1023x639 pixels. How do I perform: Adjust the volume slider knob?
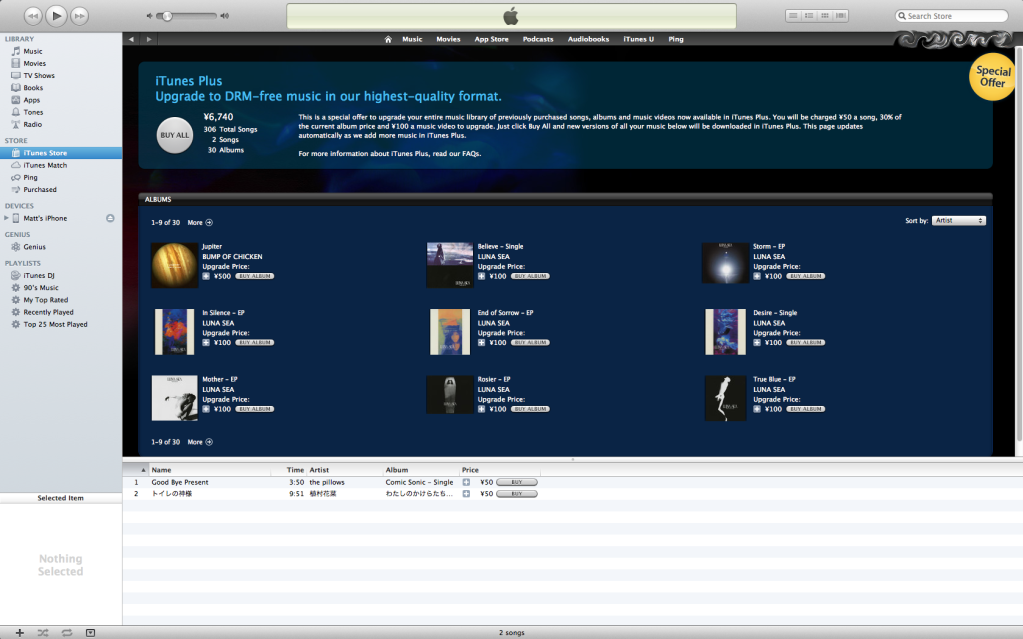[167, 16]
